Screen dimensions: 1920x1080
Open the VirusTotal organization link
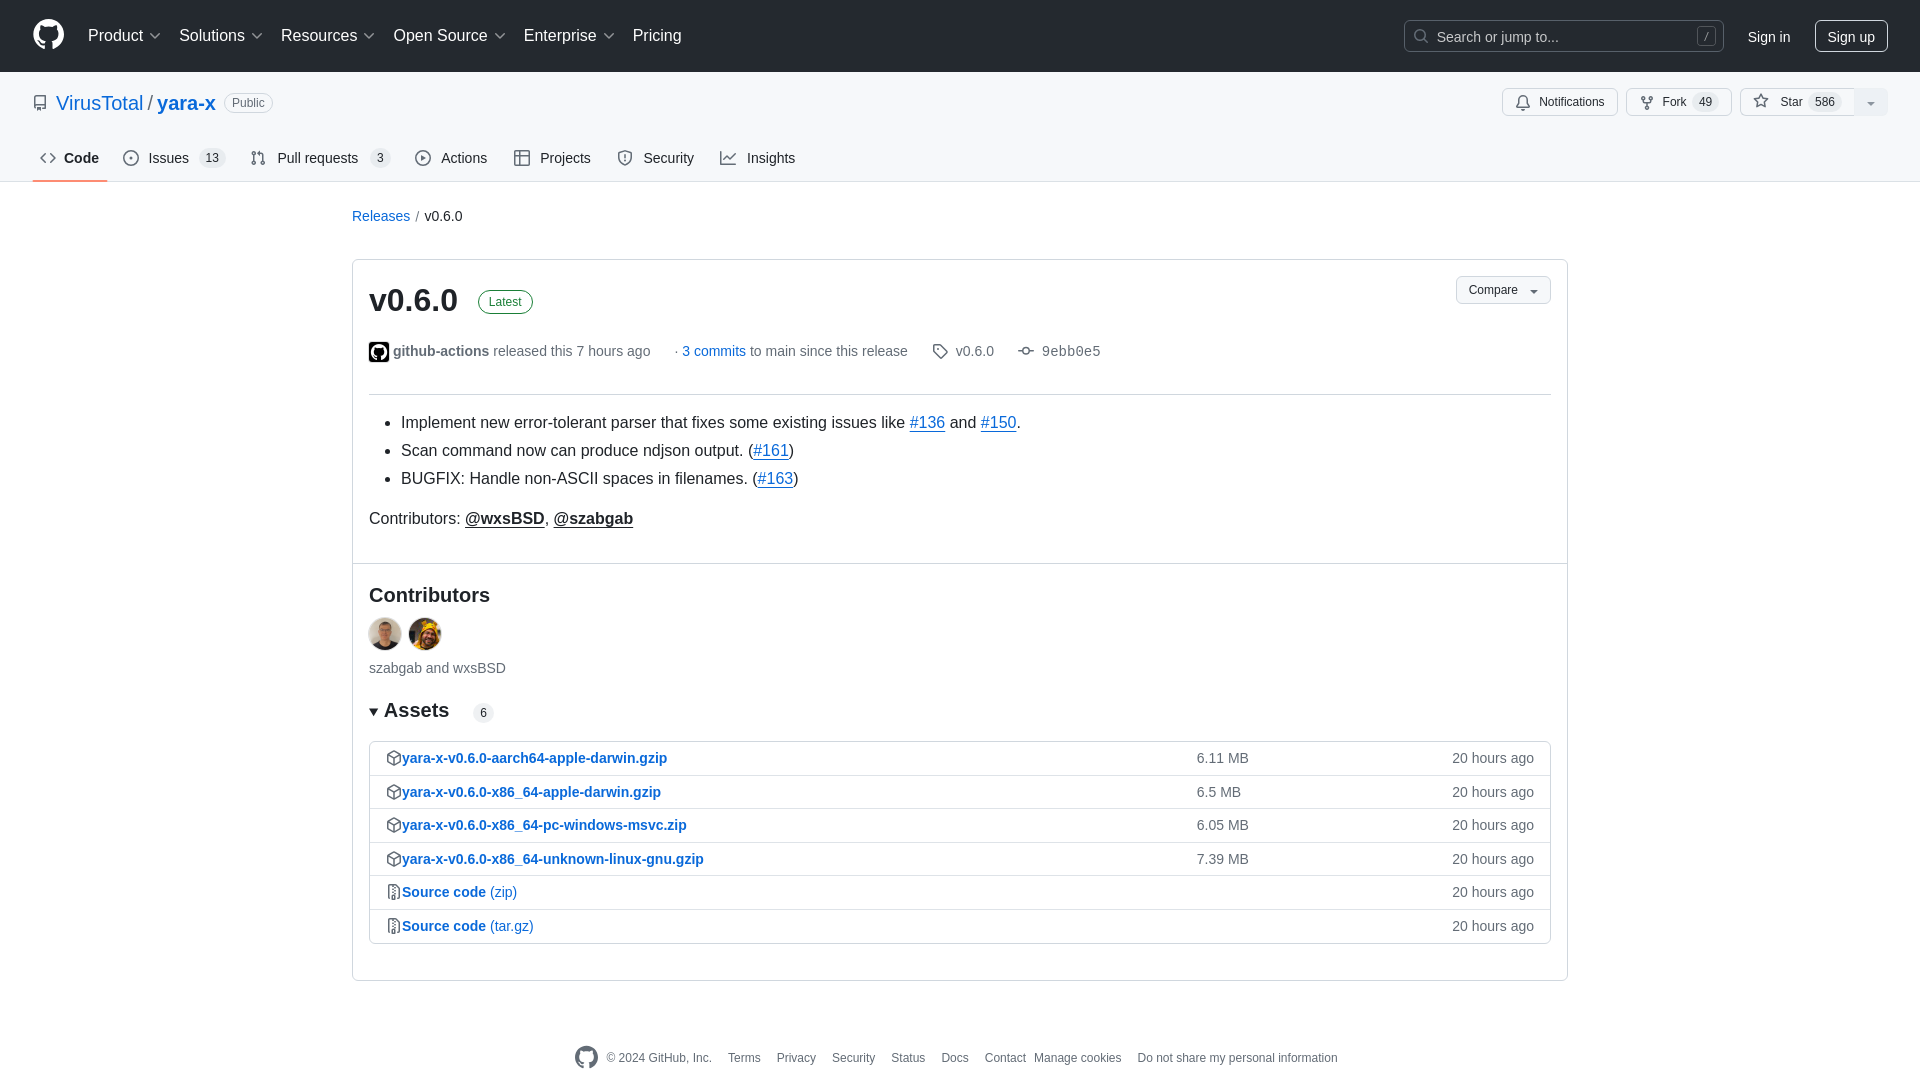point(100,104)
